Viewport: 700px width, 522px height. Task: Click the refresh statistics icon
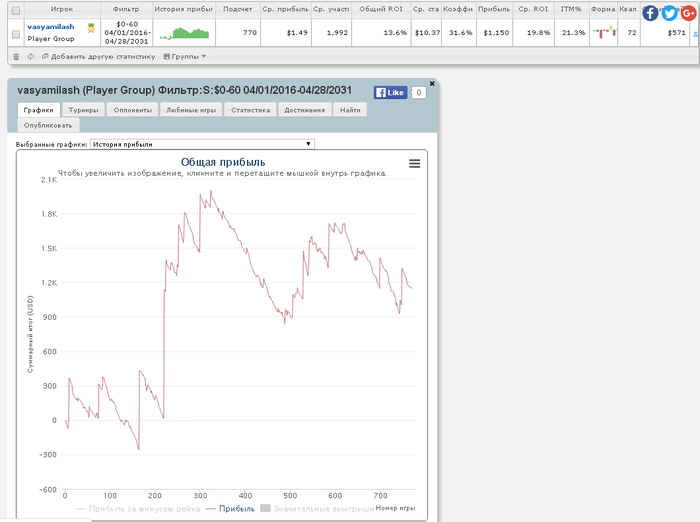tap(30, 57)
